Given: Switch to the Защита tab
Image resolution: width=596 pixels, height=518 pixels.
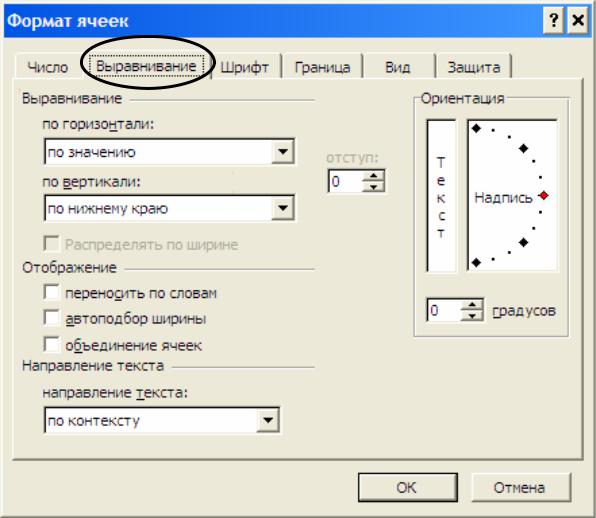Looking at the screenshot, I should [474, 67].
